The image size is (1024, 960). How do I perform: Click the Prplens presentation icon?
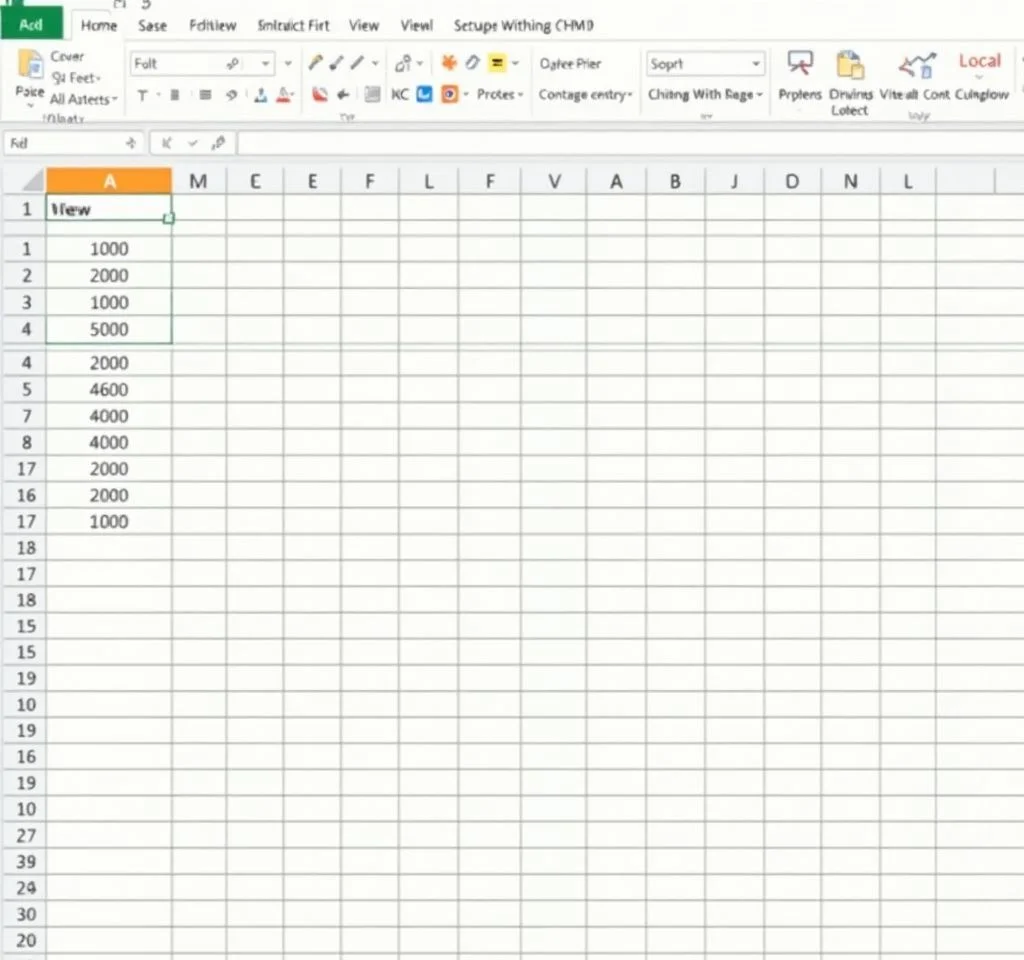800,66
